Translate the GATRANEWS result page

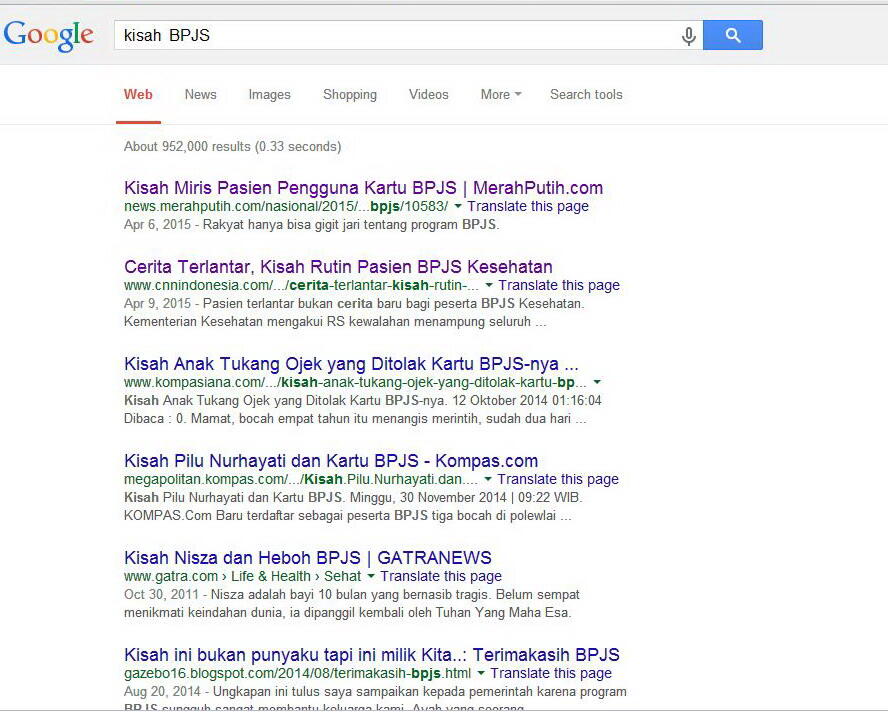[441, 576]
